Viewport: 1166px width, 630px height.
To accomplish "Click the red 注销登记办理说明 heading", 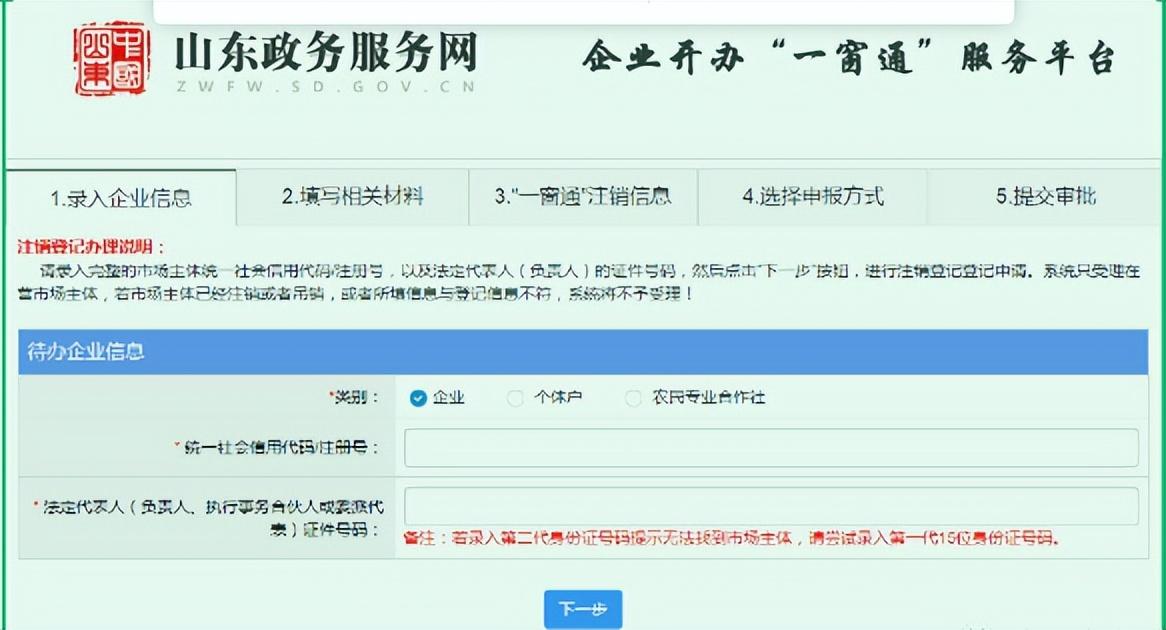I will pos(91,247).
